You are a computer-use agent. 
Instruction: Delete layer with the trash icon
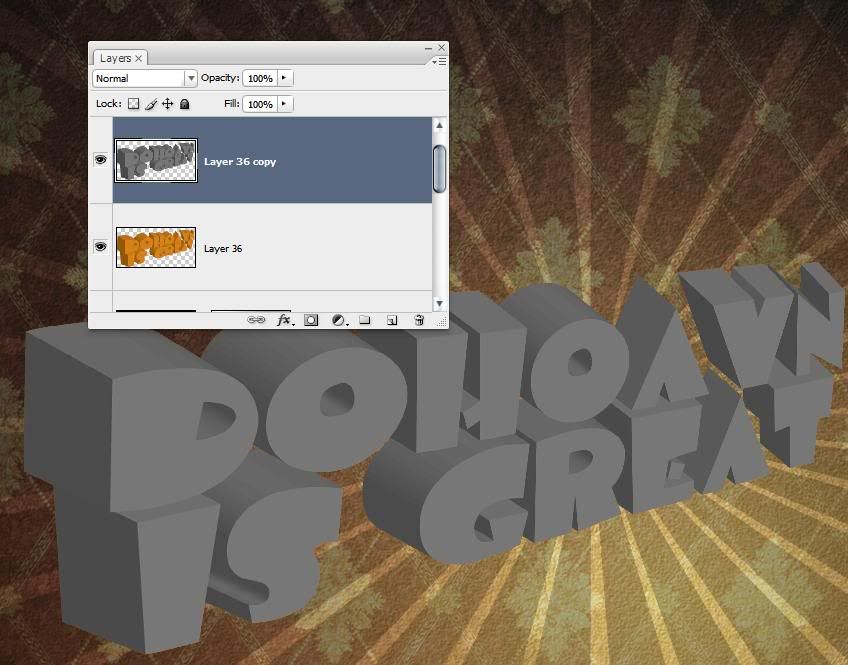[x=419, y=320]
